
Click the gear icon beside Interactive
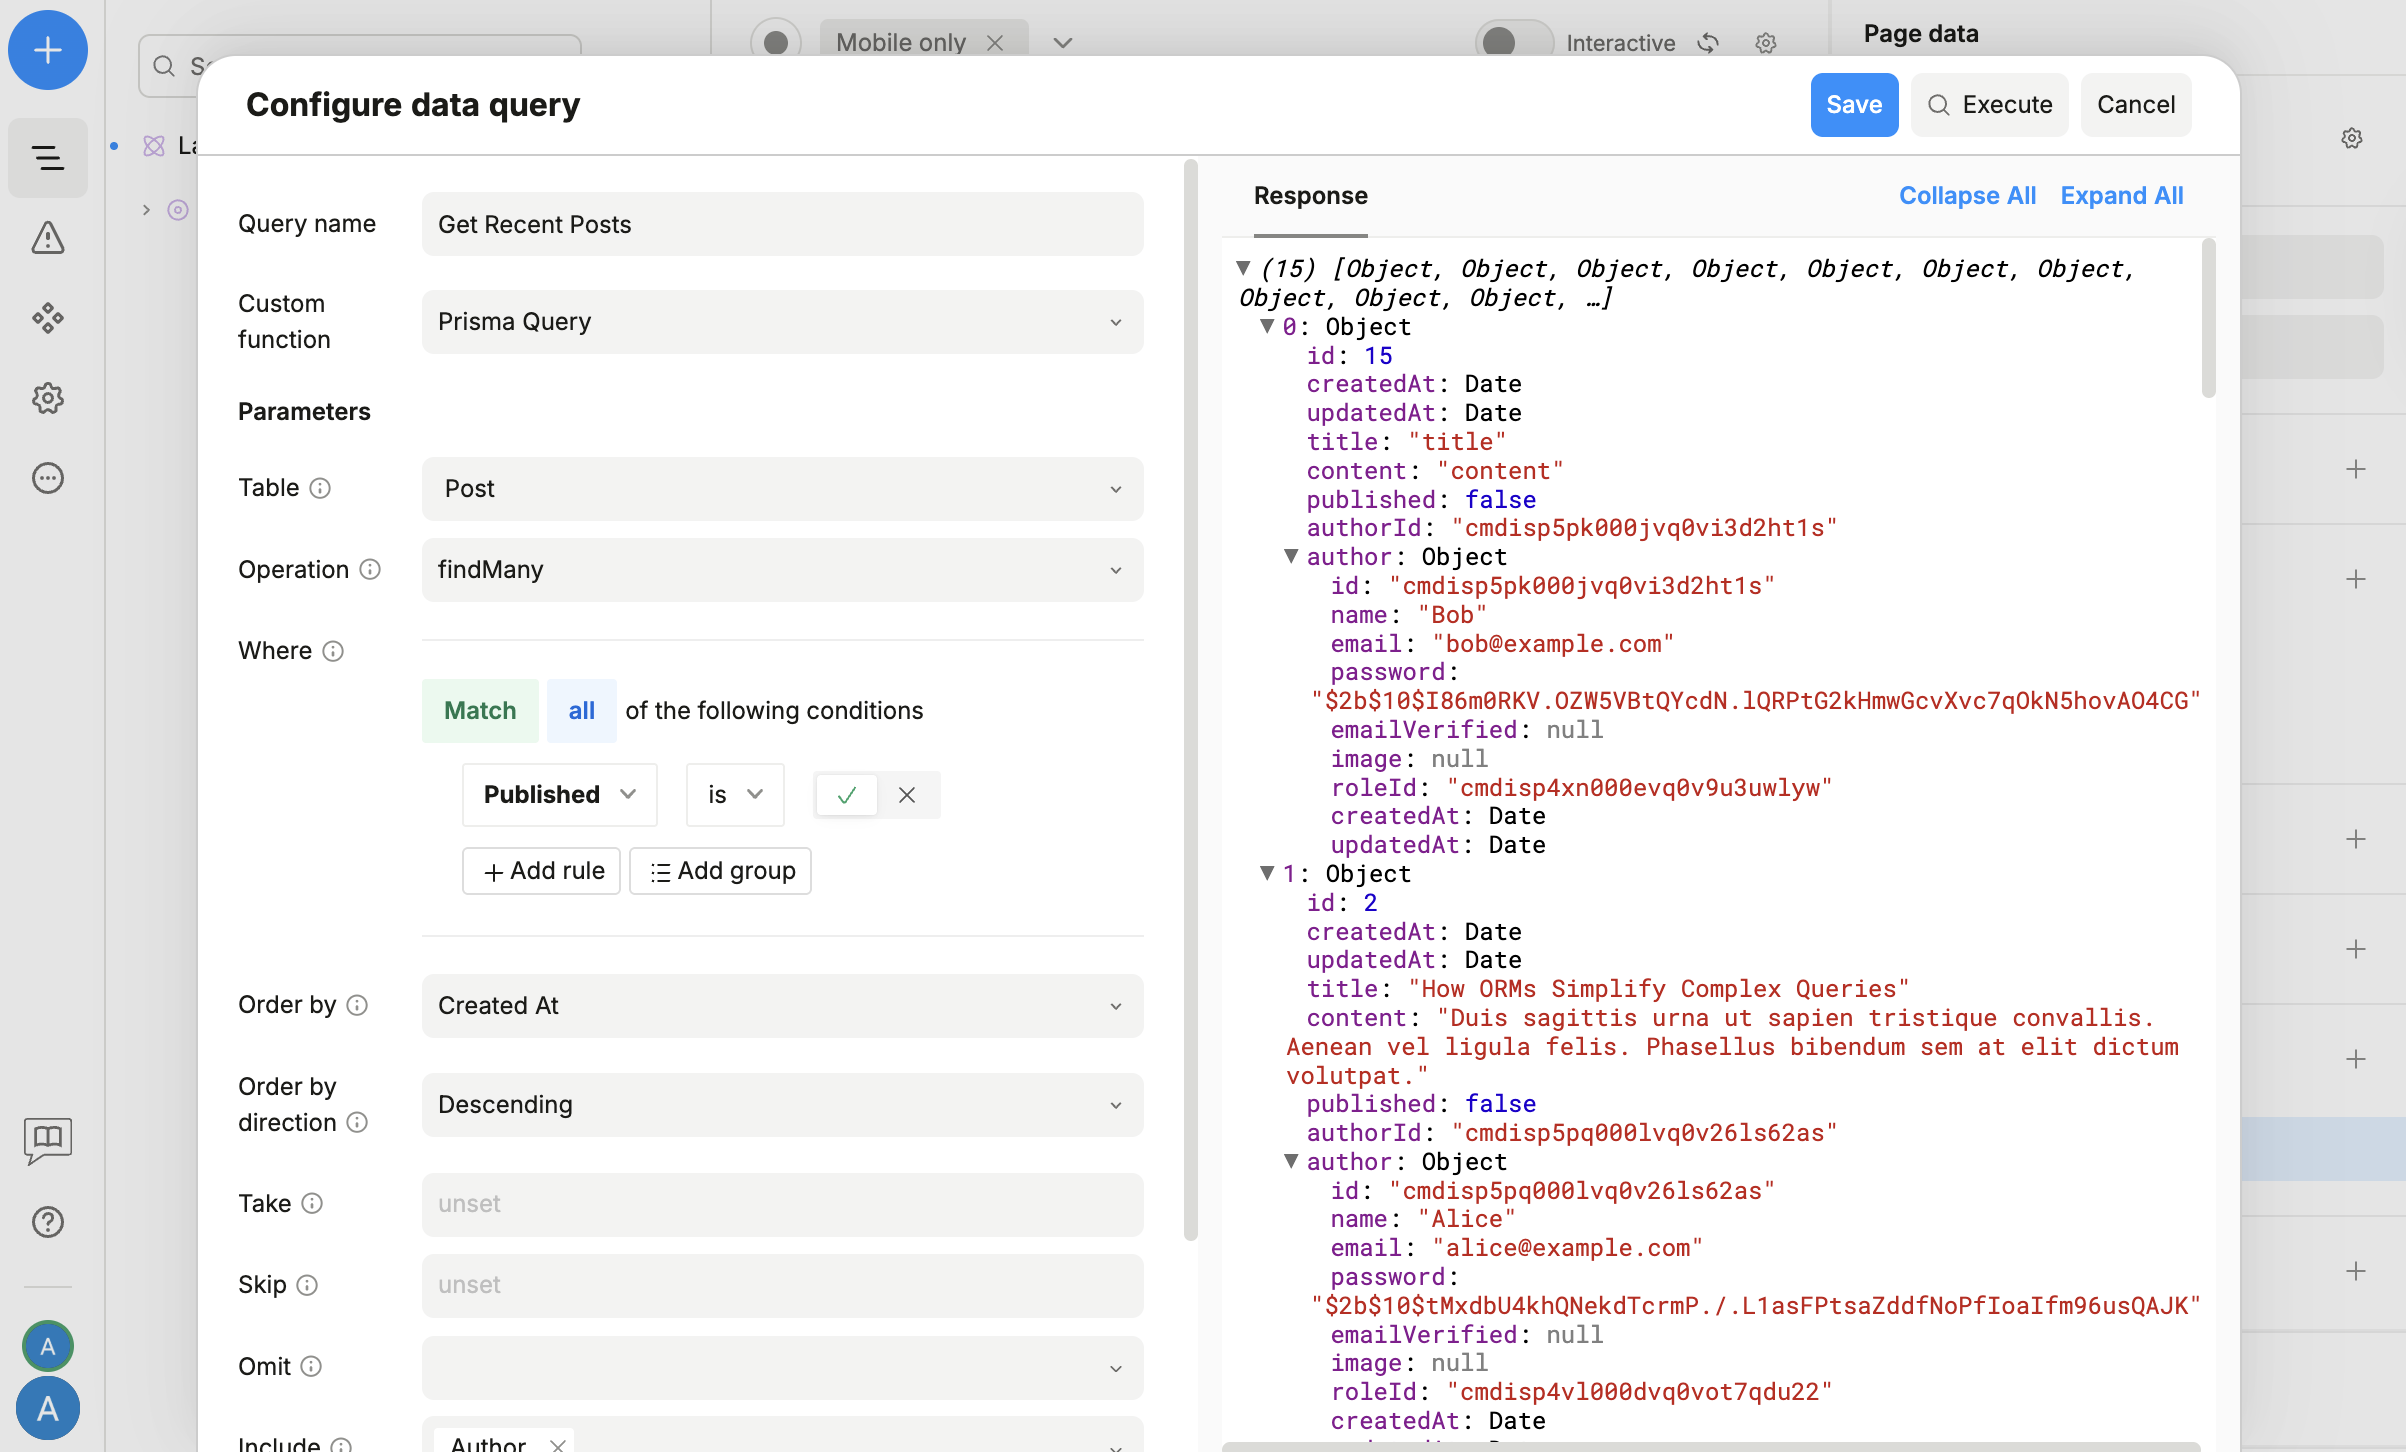point(1766,43)
